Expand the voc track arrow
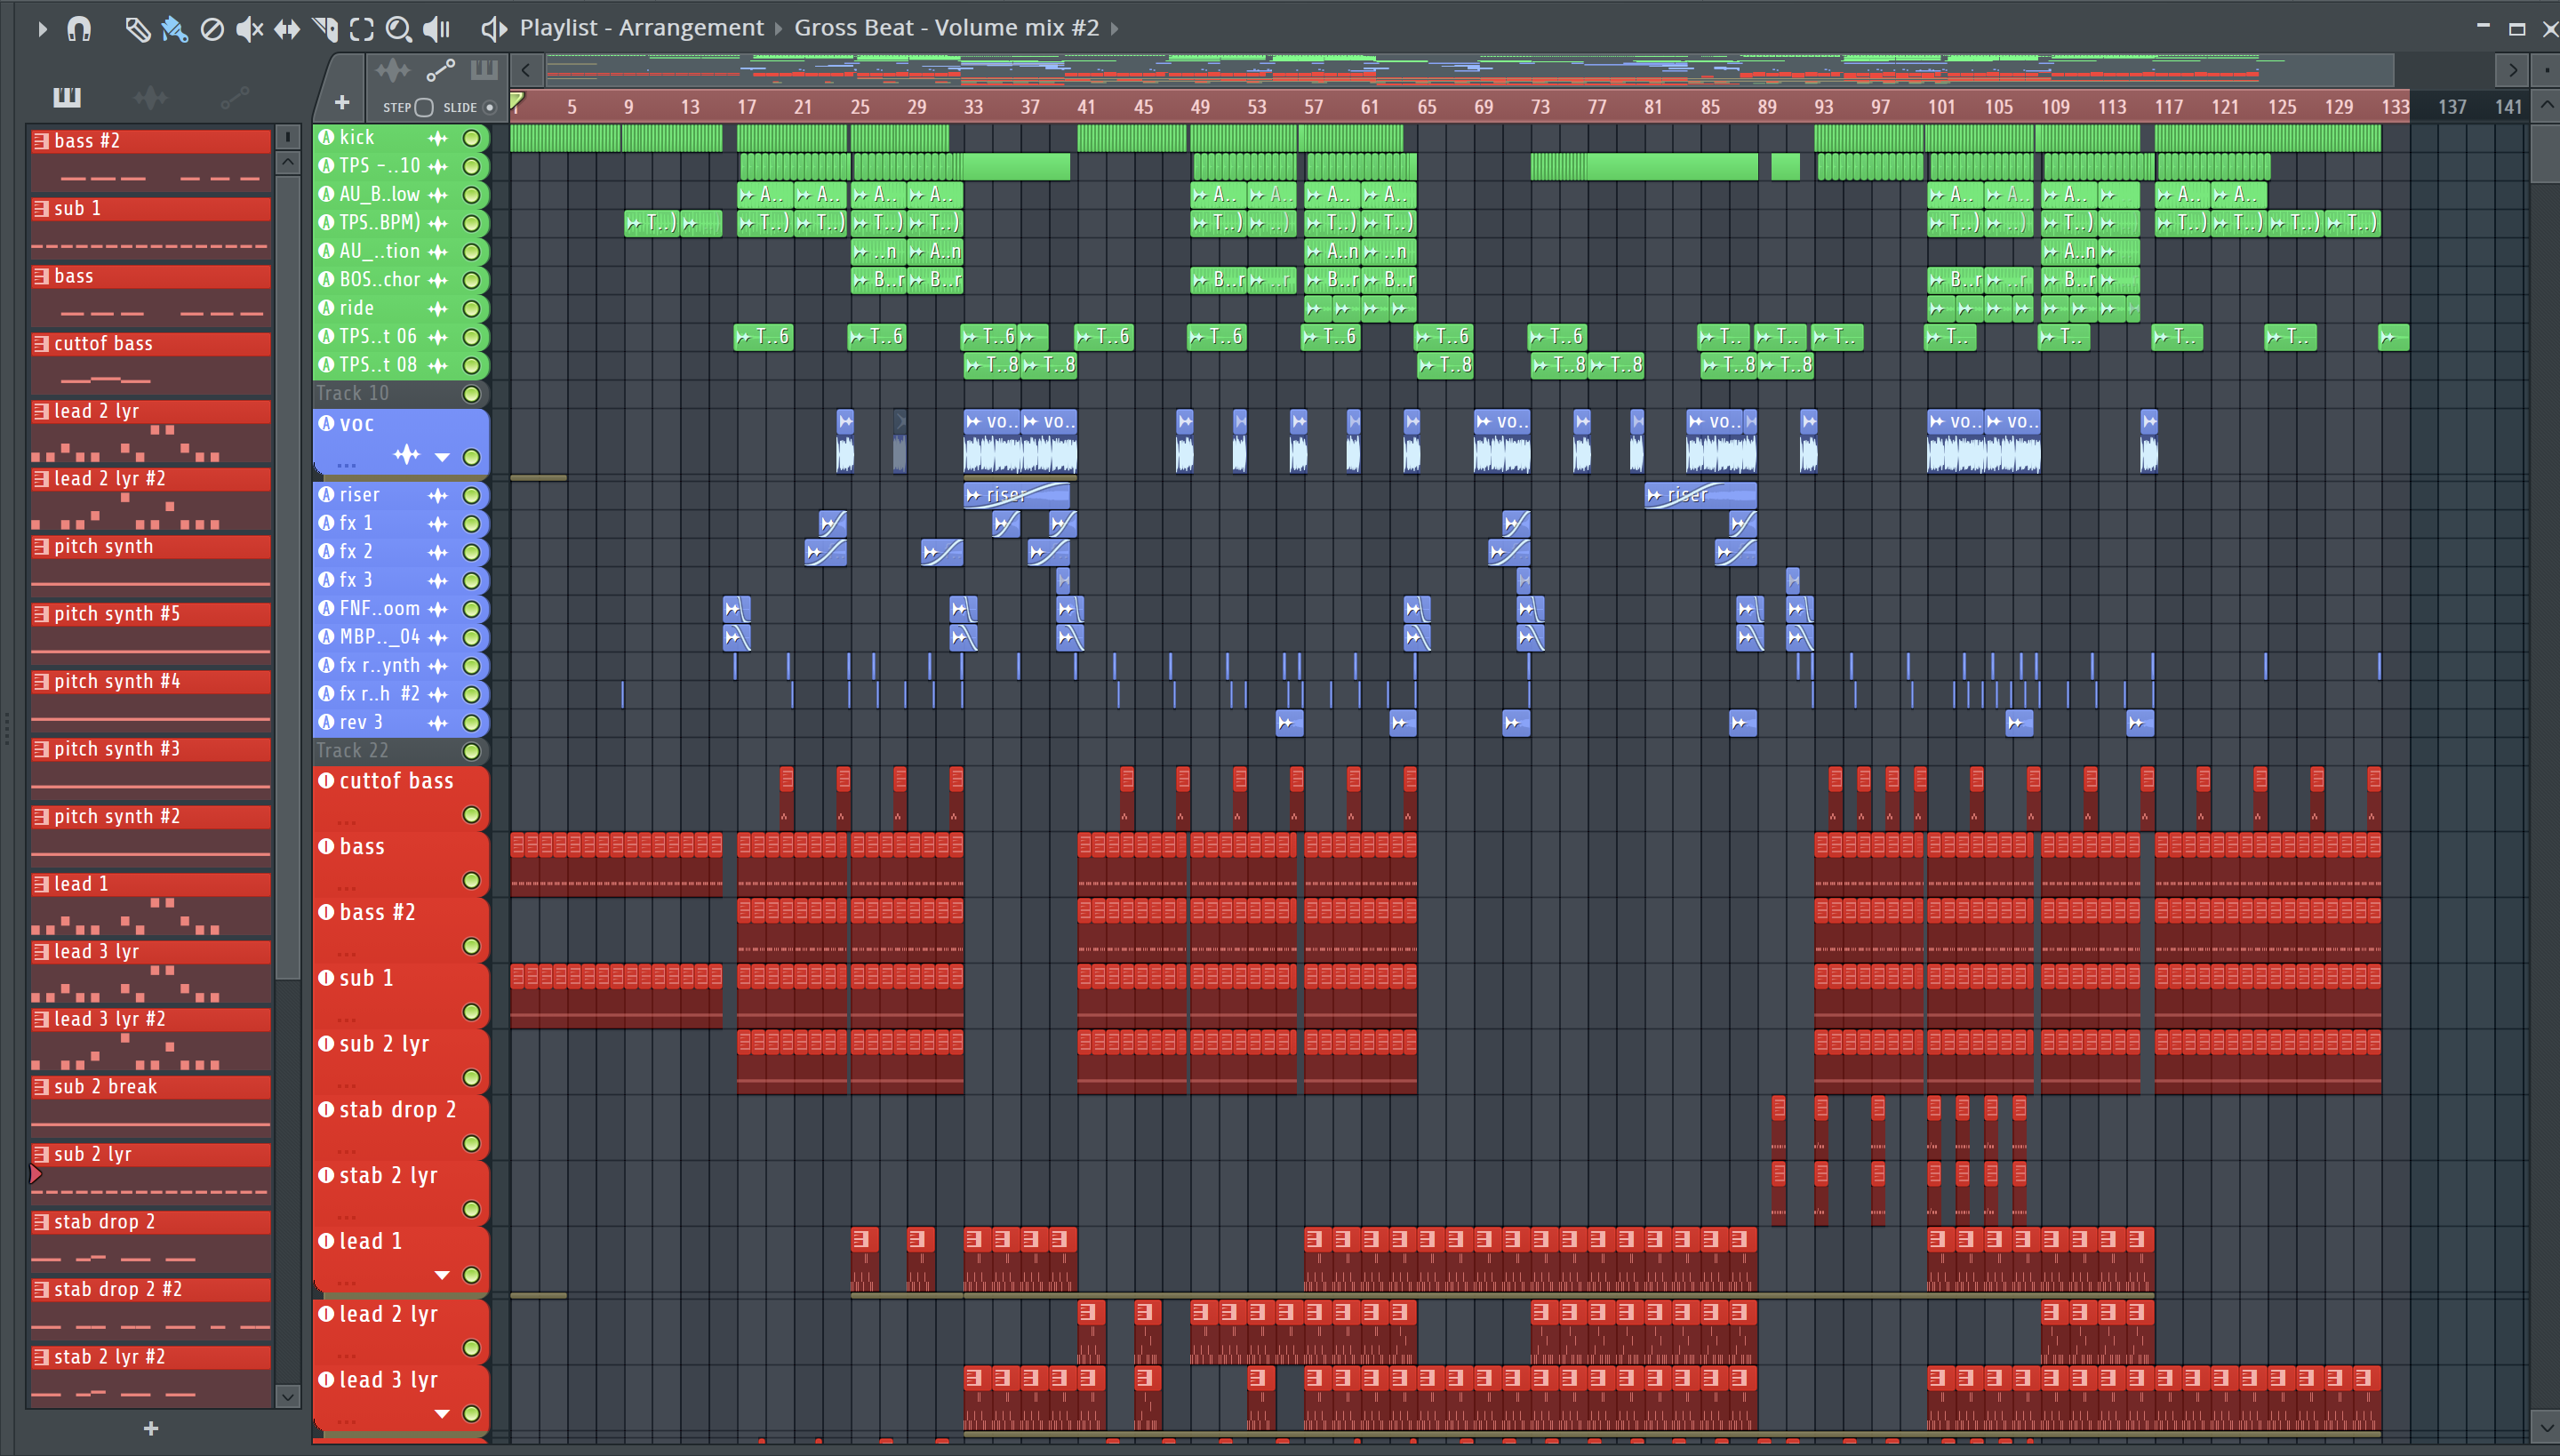The height and width of the screenshot is (1456, 2560). point(442,457)
